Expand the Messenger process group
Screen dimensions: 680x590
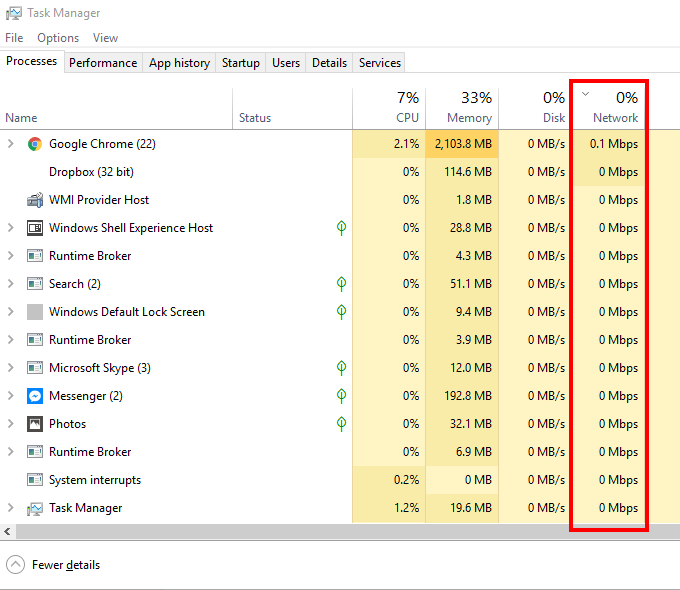[11, 396]
